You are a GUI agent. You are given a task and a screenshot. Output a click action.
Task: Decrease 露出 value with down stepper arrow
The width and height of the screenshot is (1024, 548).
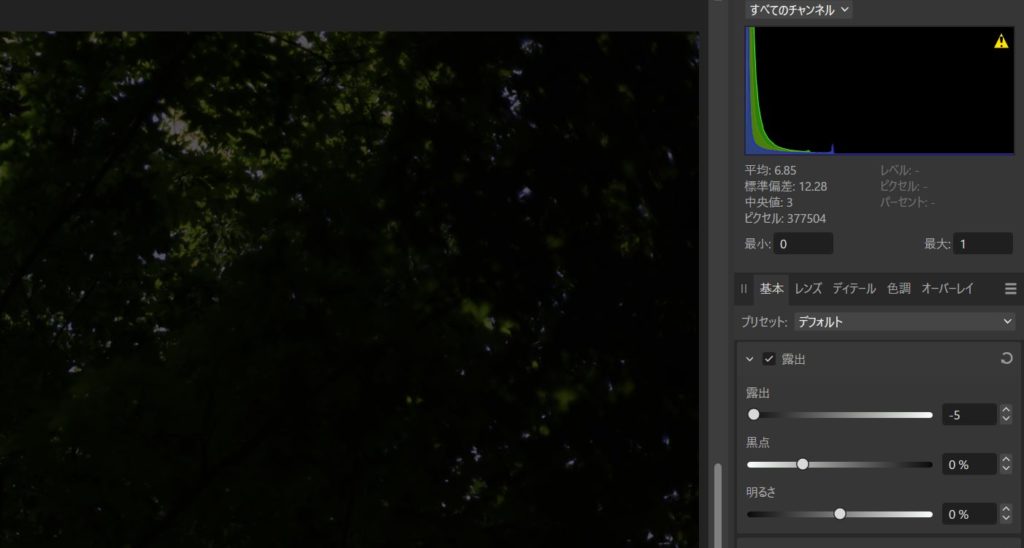[1006, 420]
